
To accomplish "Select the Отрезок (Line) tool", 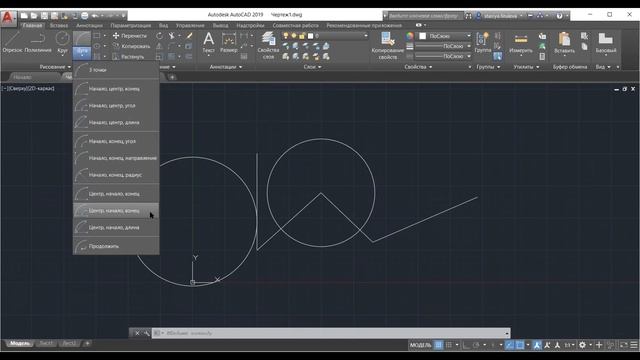I will [x=12, y=42].
